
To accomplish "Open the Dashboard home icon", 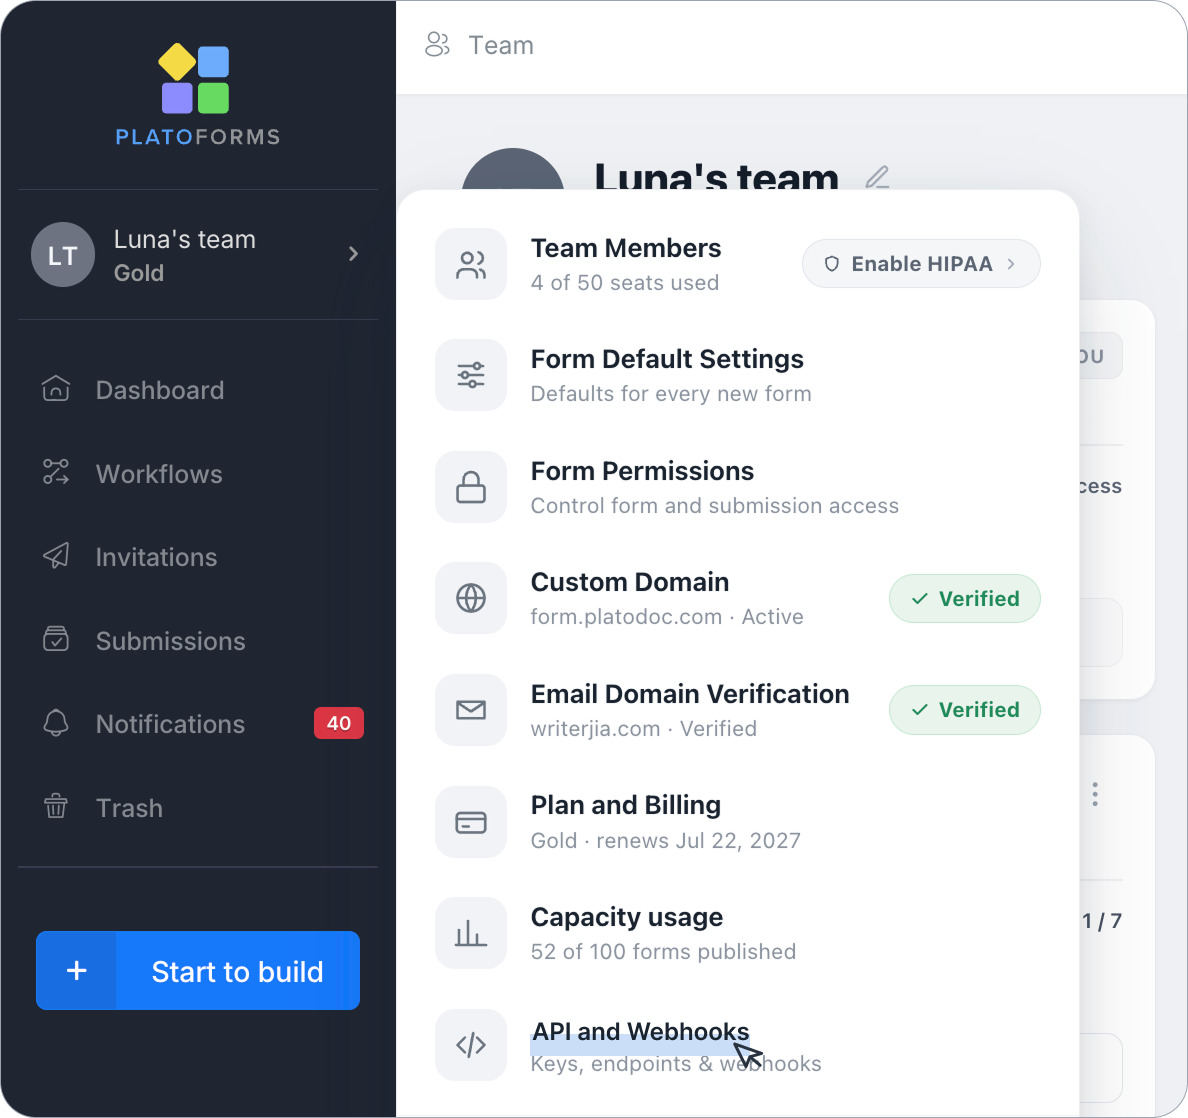I will [x=56, y=389].
